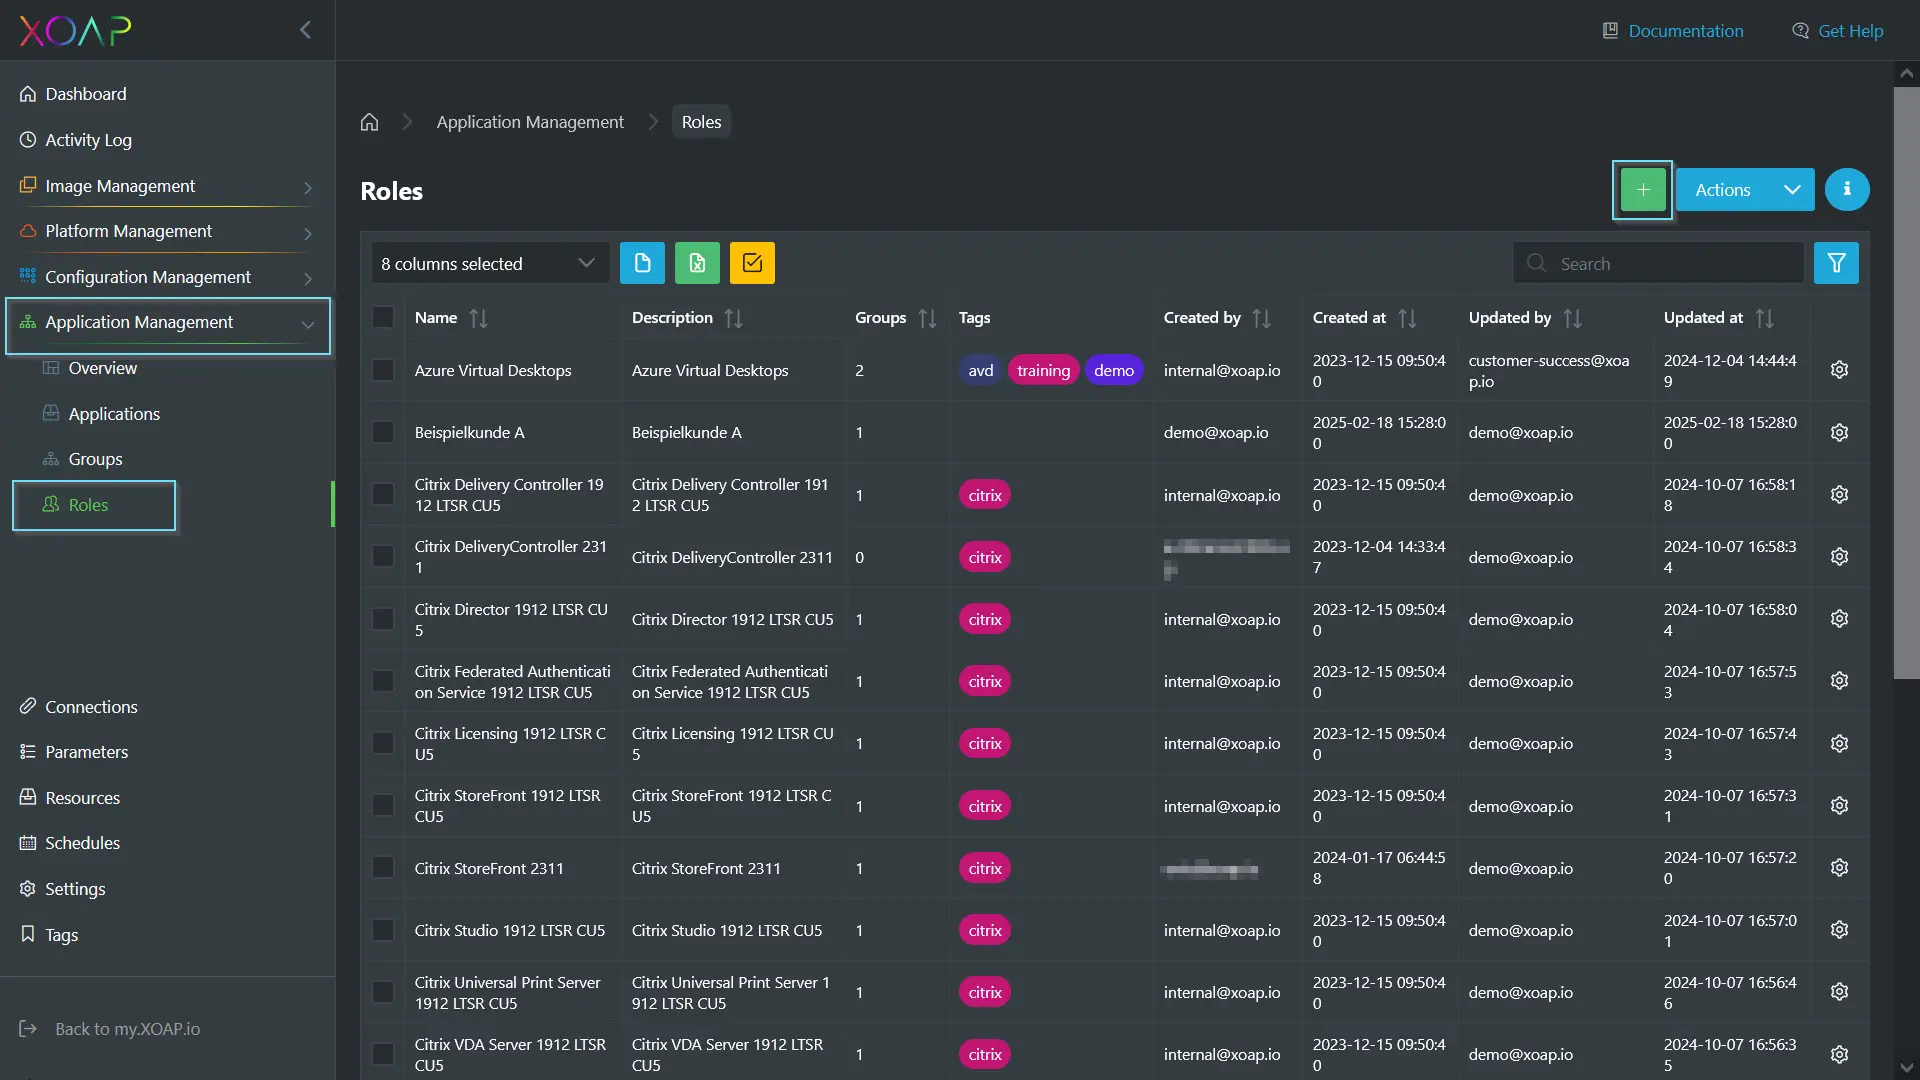The width and height of the screenshot is (1920, 1080).
Task: Toggle the select-all header checkbox
Action: (383, 317)
